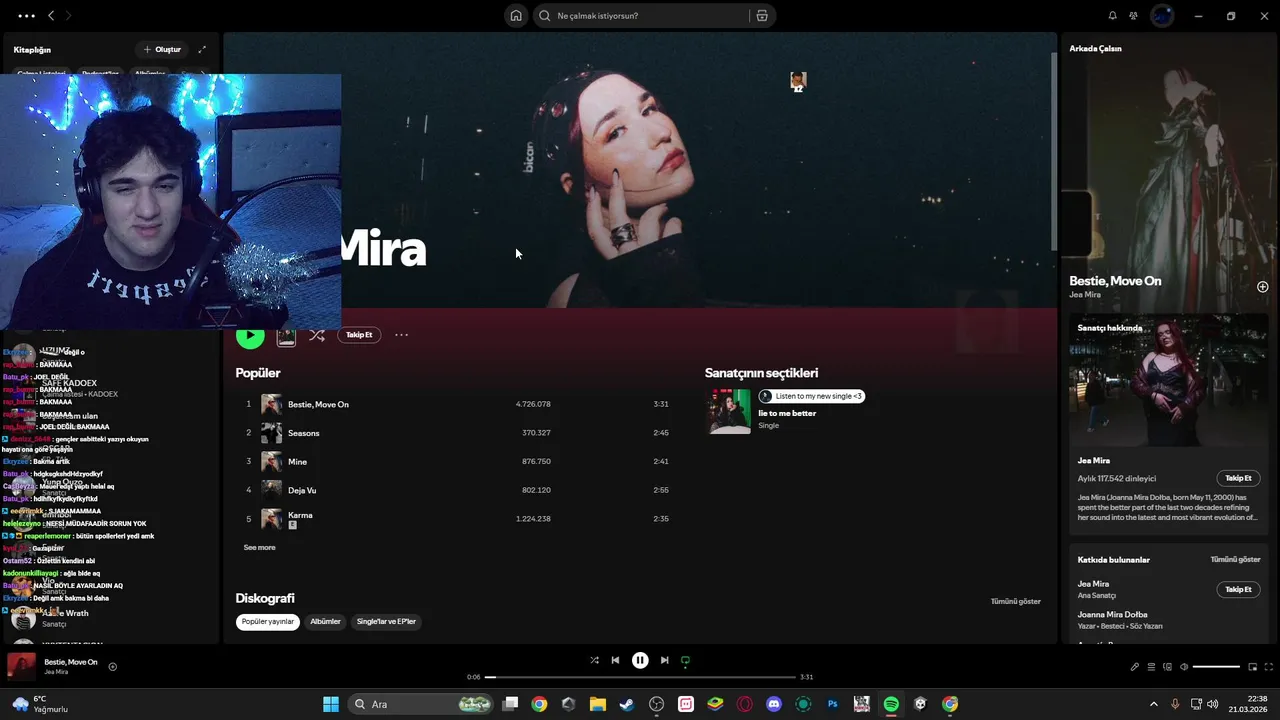Click the Oluştur button in library

pos(162,49)
